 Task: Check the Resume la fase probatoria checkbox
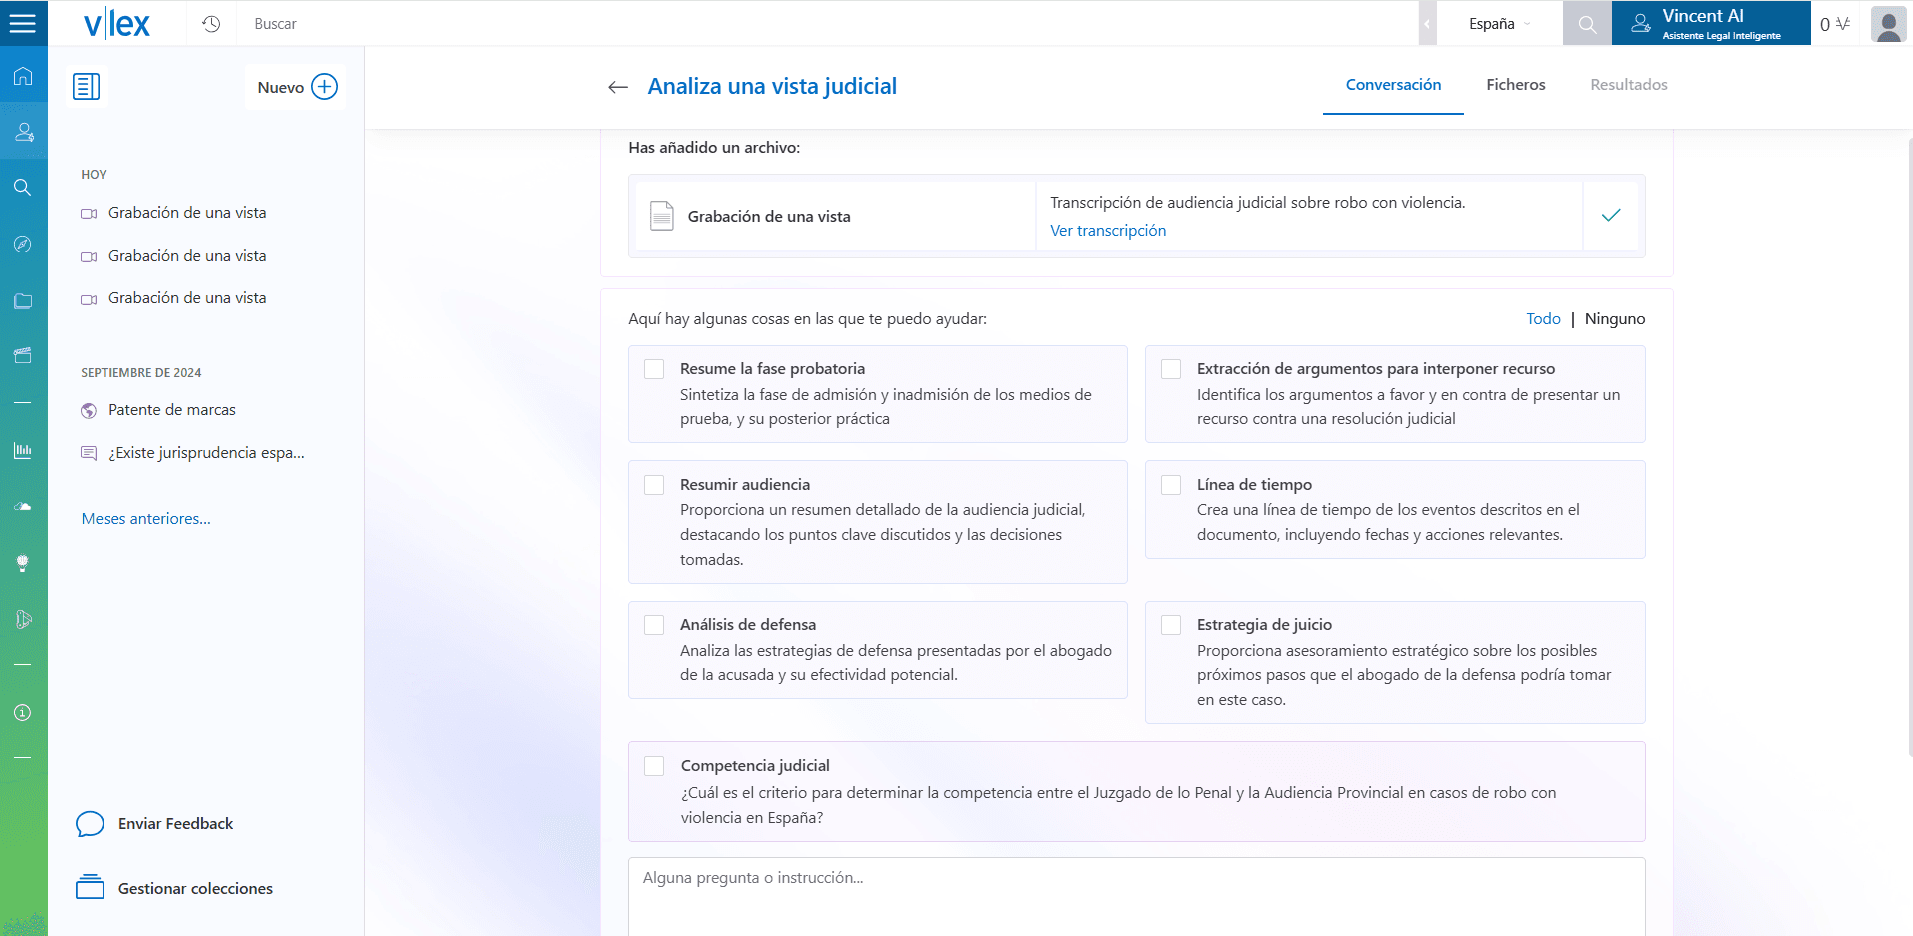pyautogui.click(x=654, y=369)
